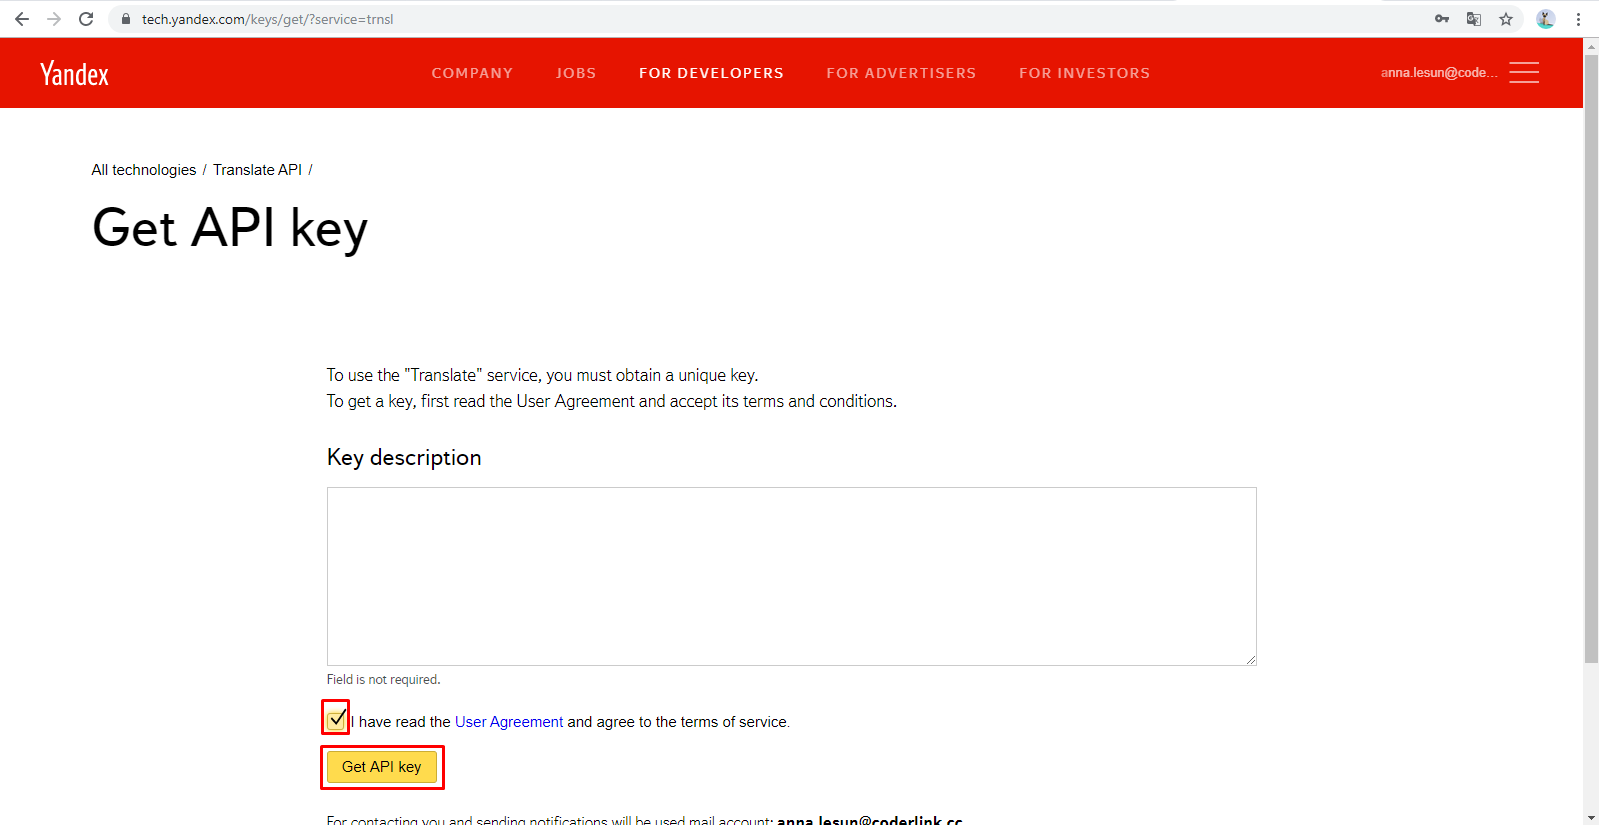Click the browser forward arrow
Screen dimensions: 1599x825
point(54,19)
